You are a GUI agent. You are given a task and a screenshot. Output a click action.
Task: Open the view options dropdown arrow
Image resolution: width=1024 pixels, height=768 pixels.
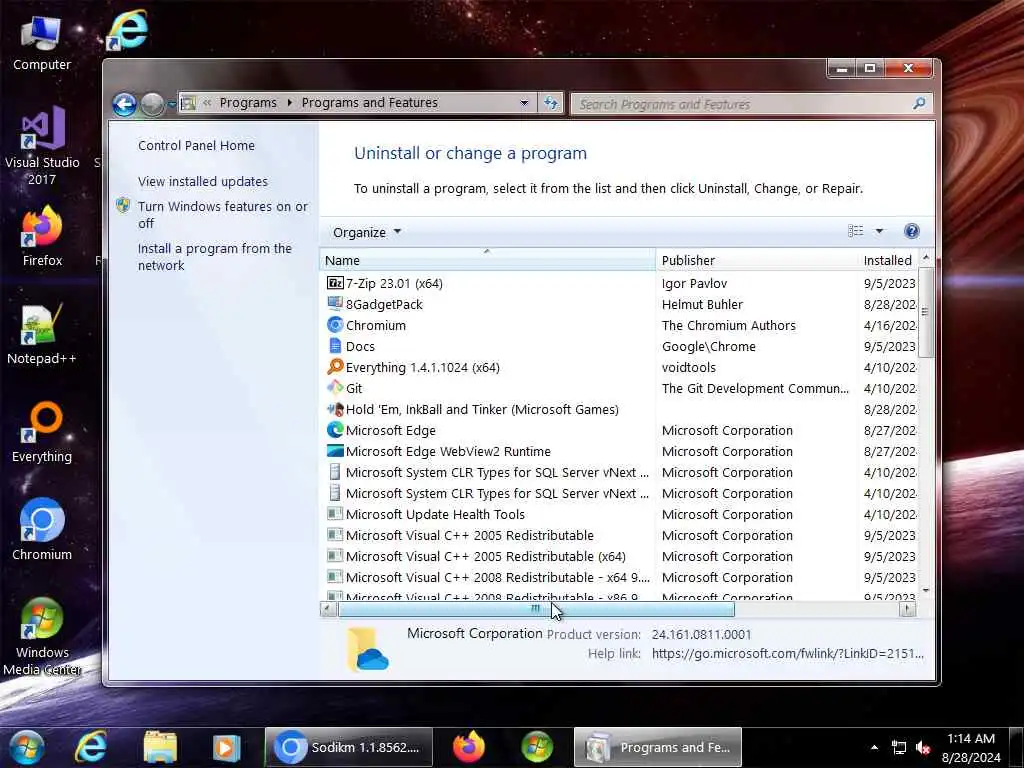[879, 231]
